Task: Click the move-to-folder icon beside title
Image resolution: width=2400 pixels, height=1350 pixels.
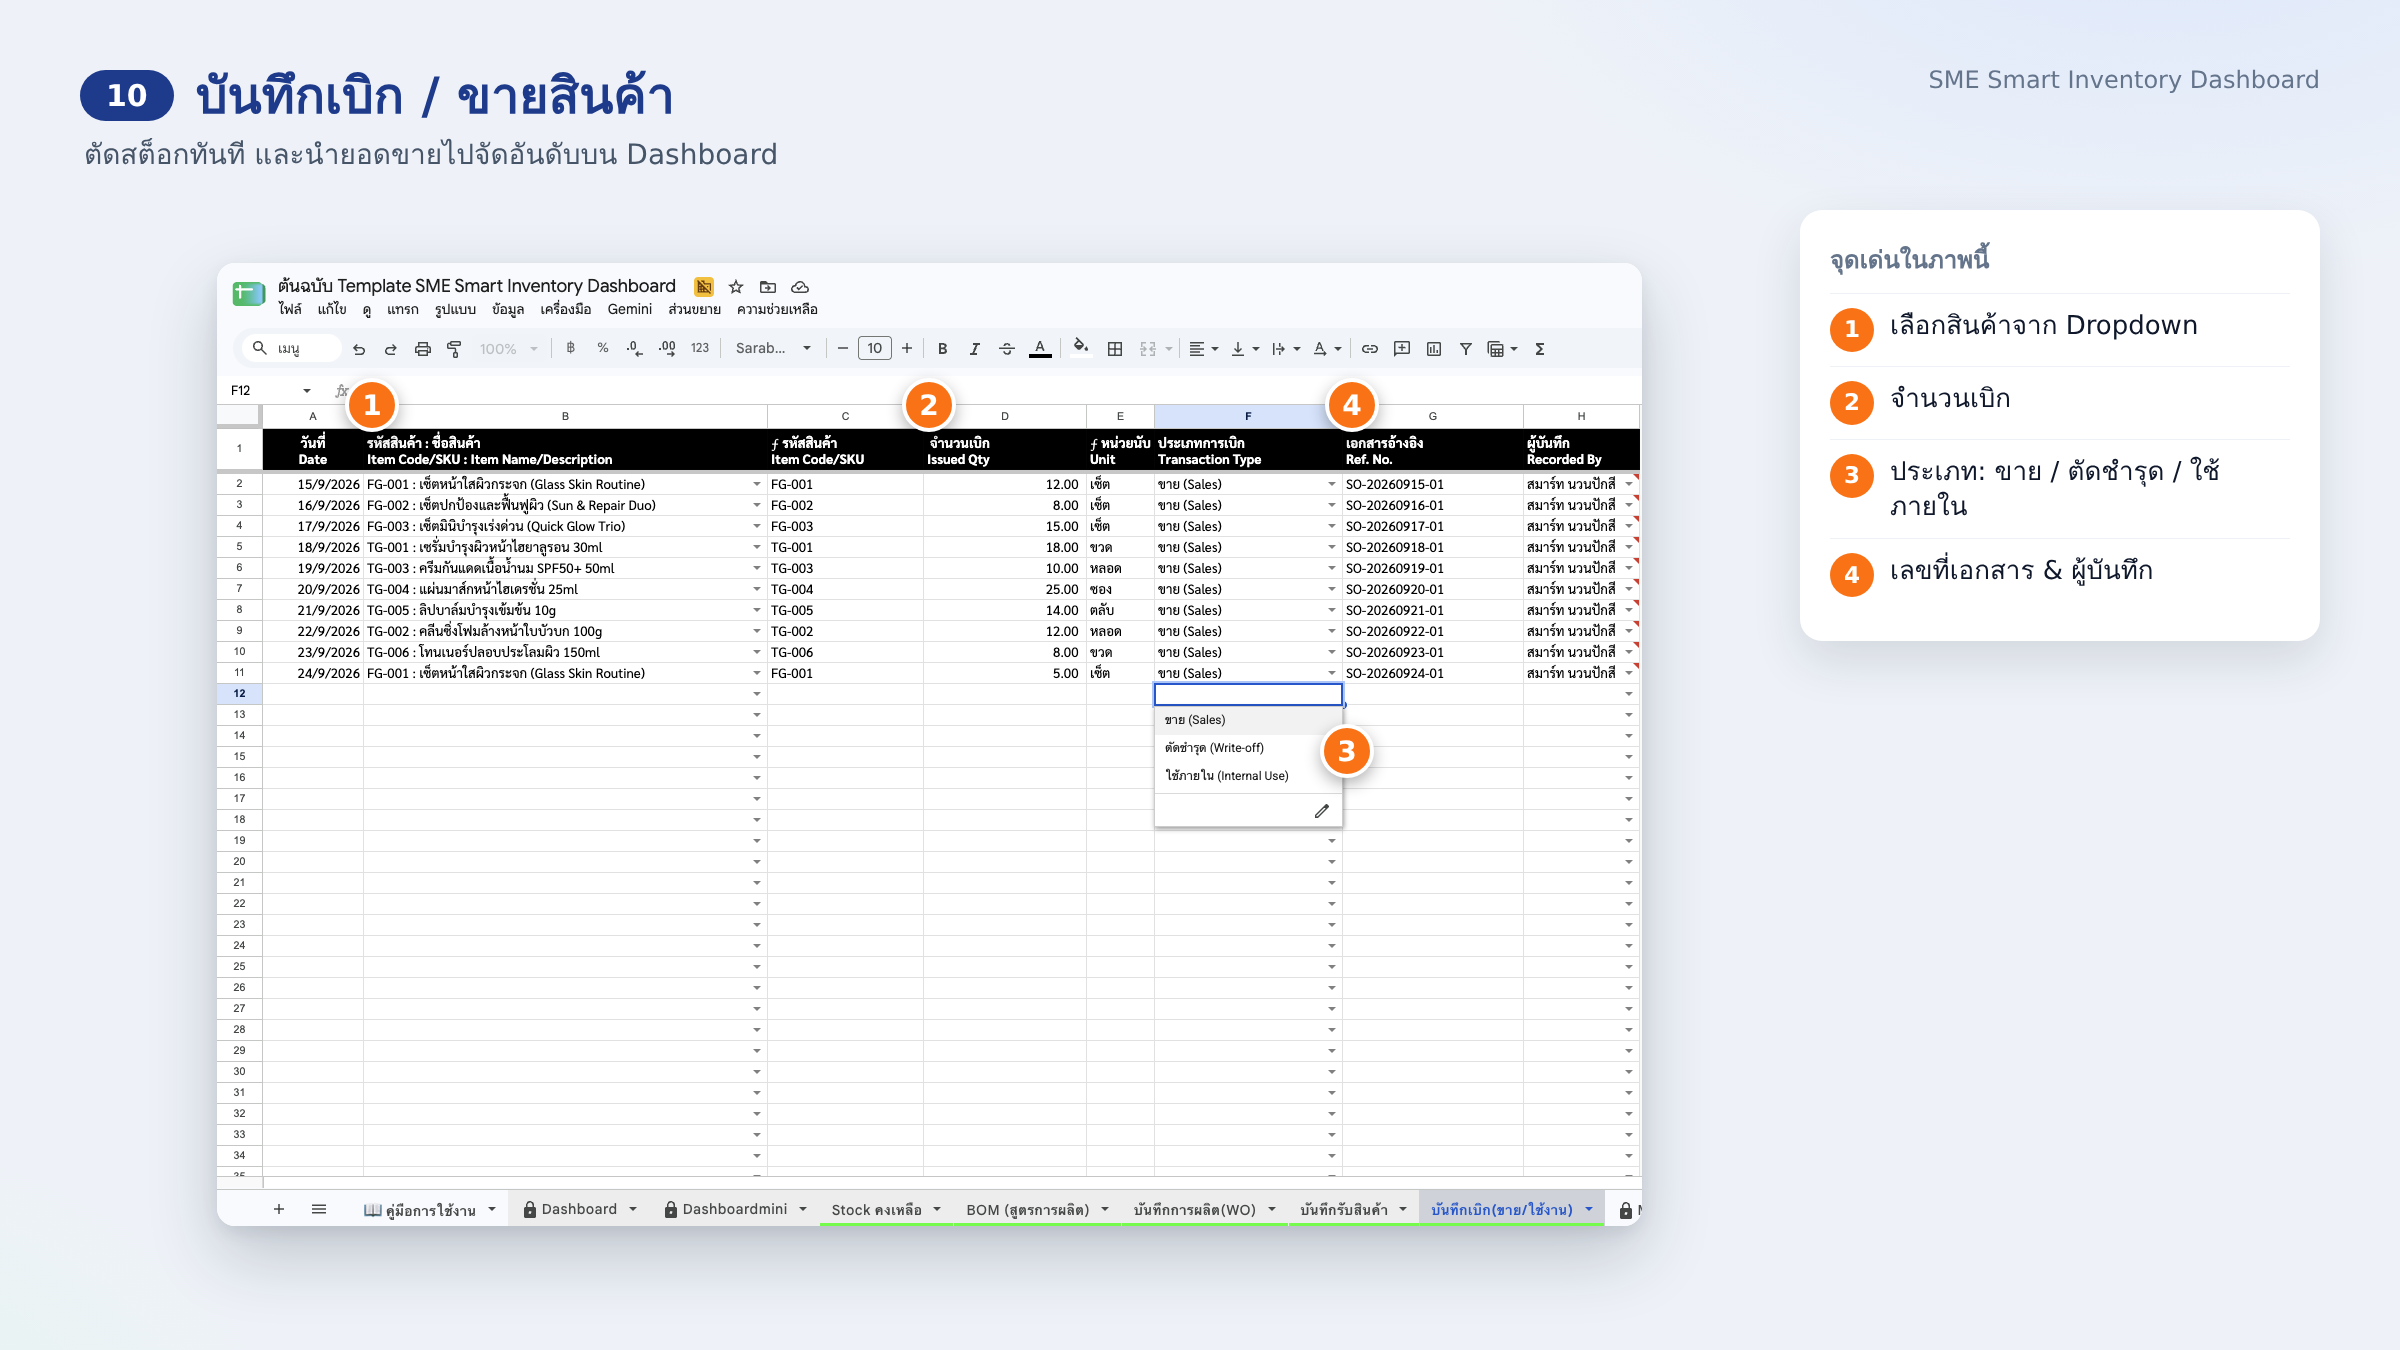Action: click(768, 287)
